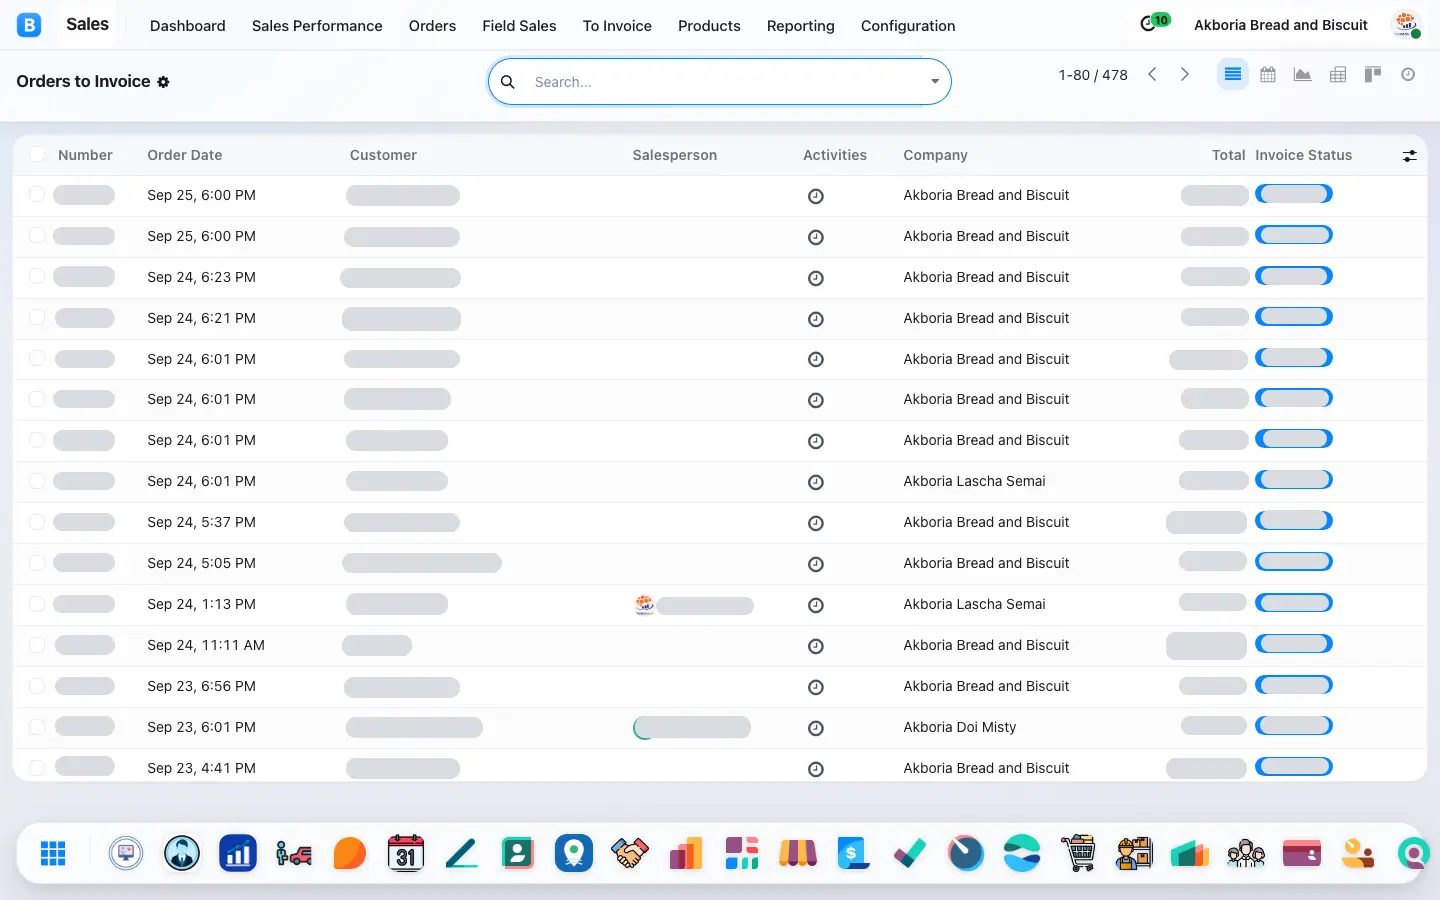
Task: Sort by the Order Date column header
Action: [x=185, y=155]
